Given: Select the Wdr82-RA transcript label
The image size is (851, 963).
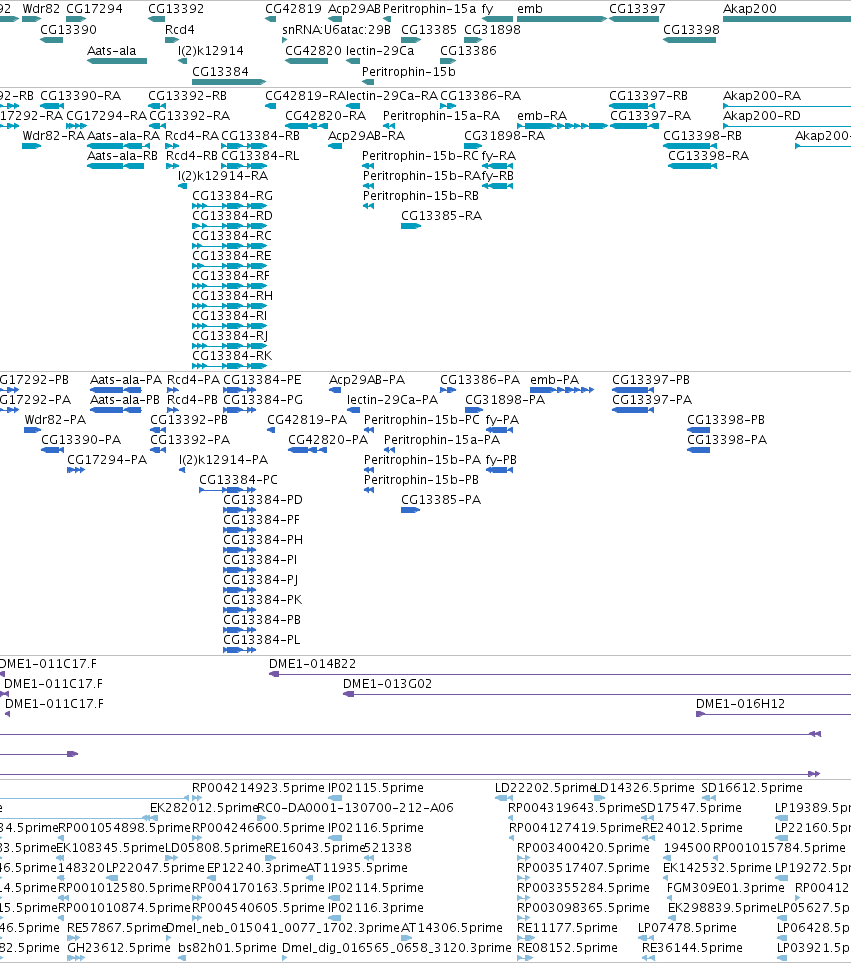Looking at the screenshot, I should tap(53, 136).
